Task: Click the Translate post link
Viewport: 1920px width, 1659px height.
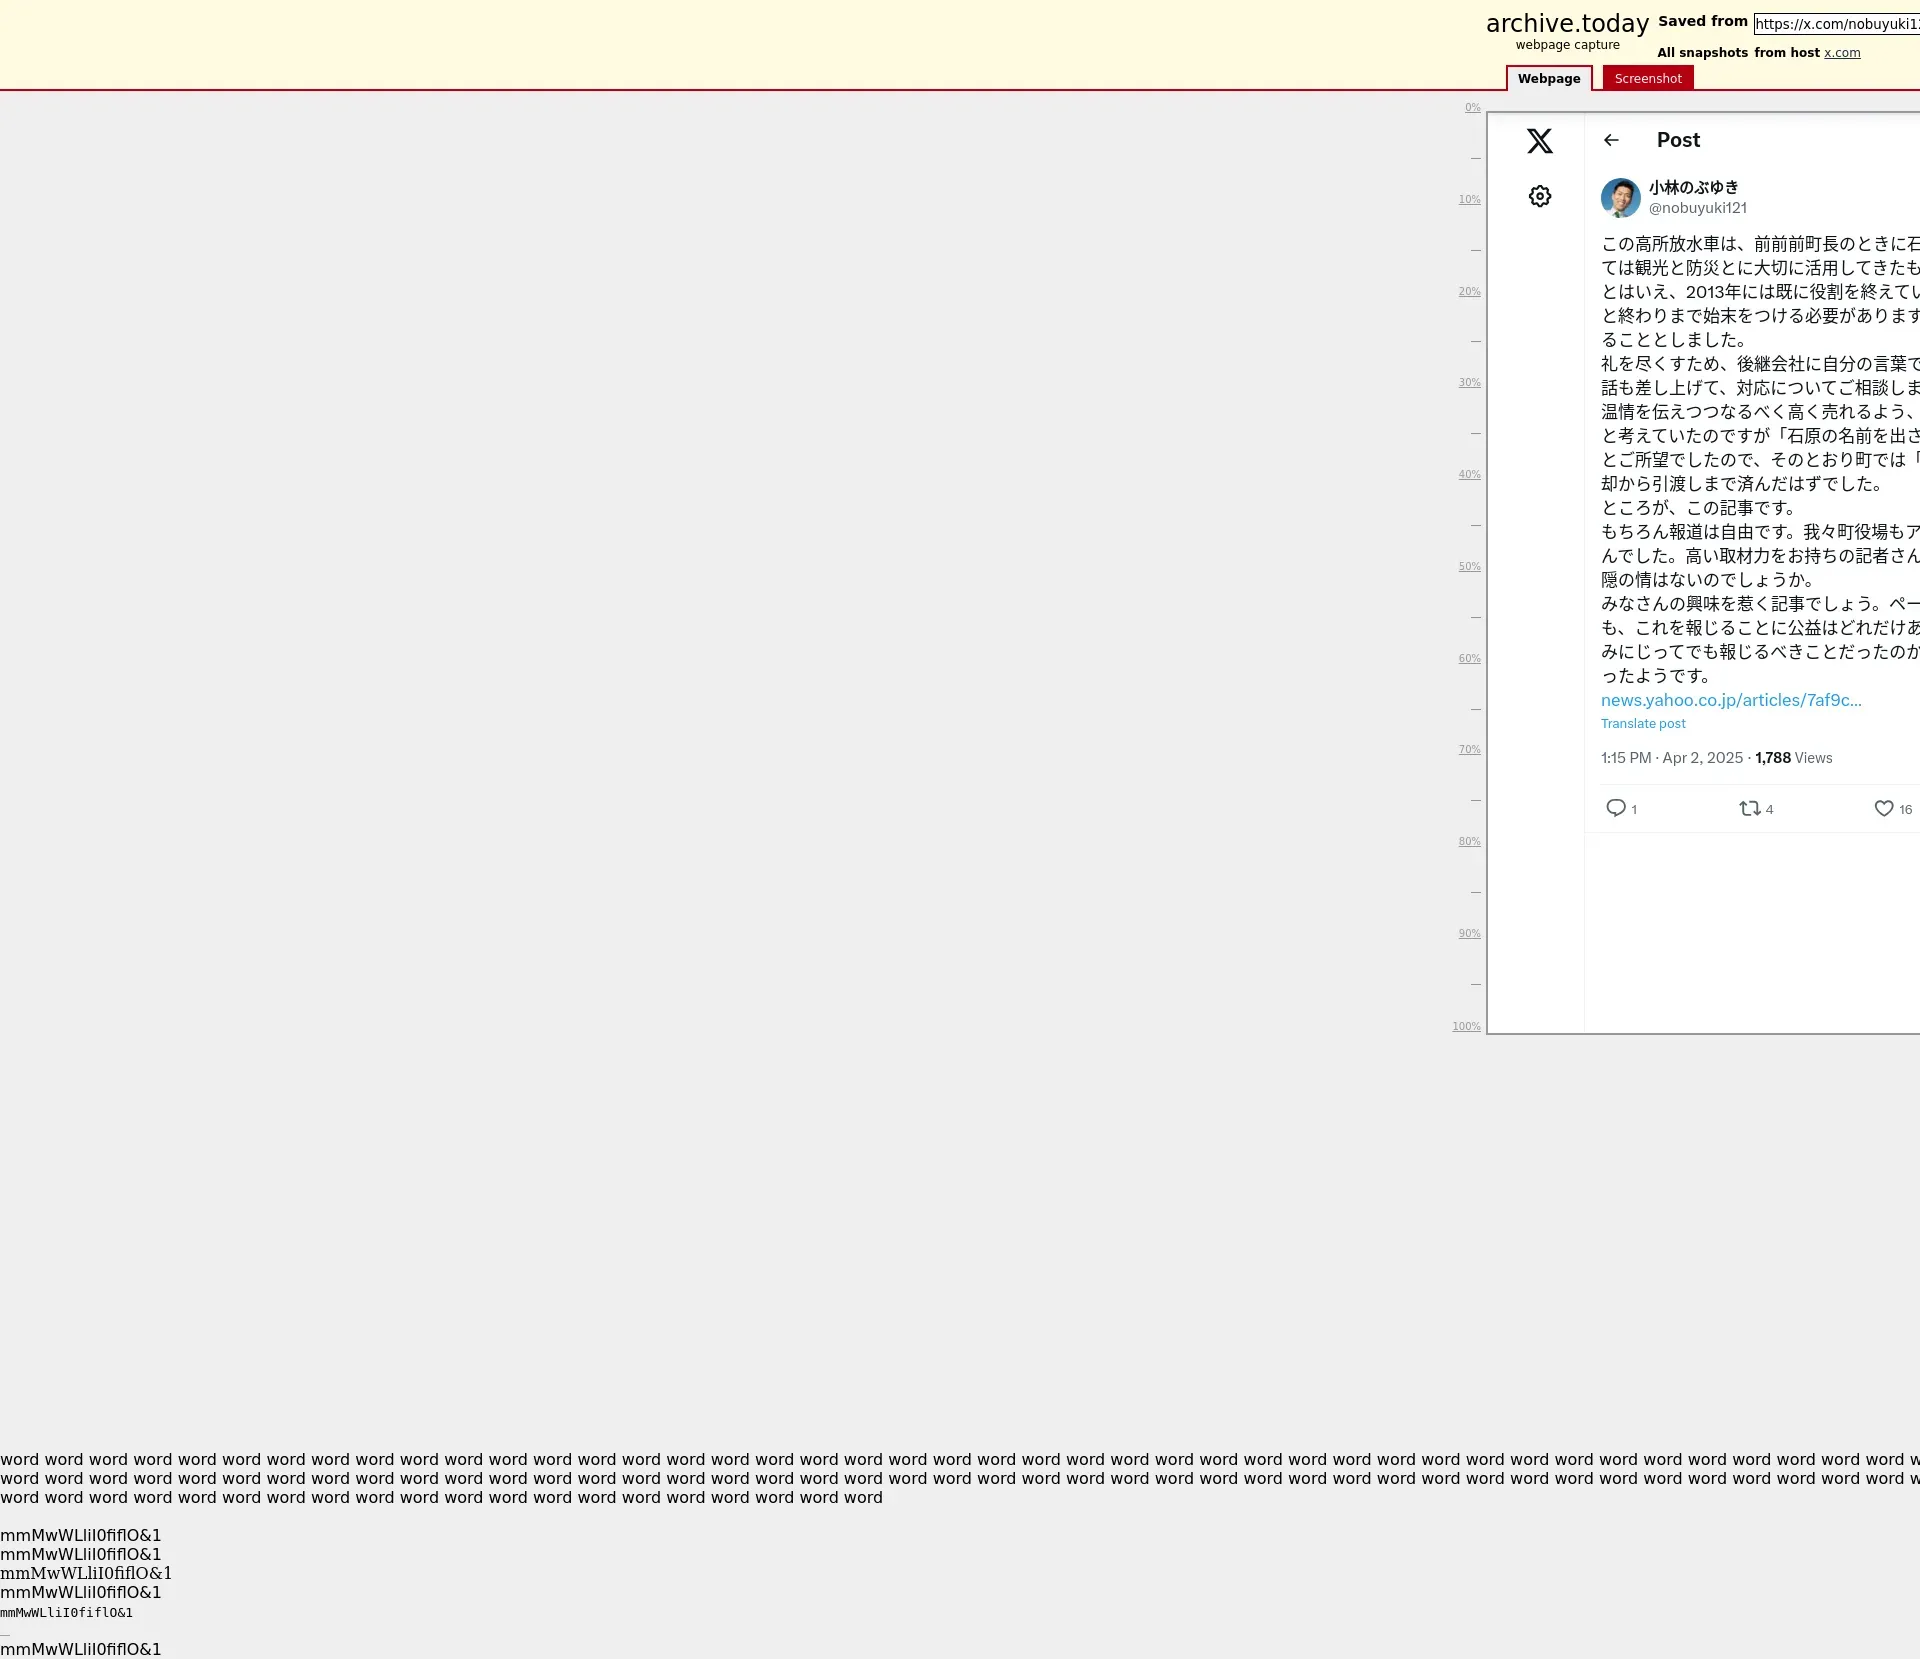Action: (x=1642, y=723)
